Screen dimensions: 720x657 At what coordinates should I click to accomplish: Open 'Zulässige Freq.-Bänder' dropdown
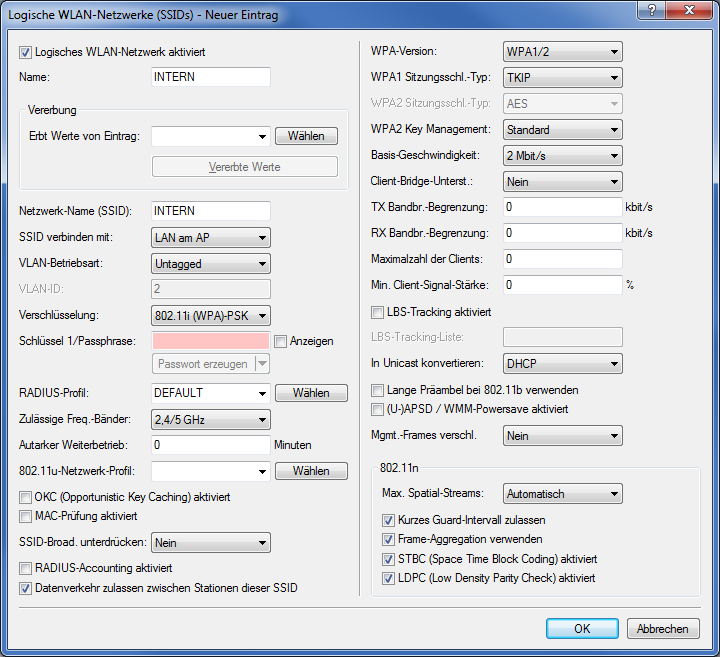tap(210, 419)
